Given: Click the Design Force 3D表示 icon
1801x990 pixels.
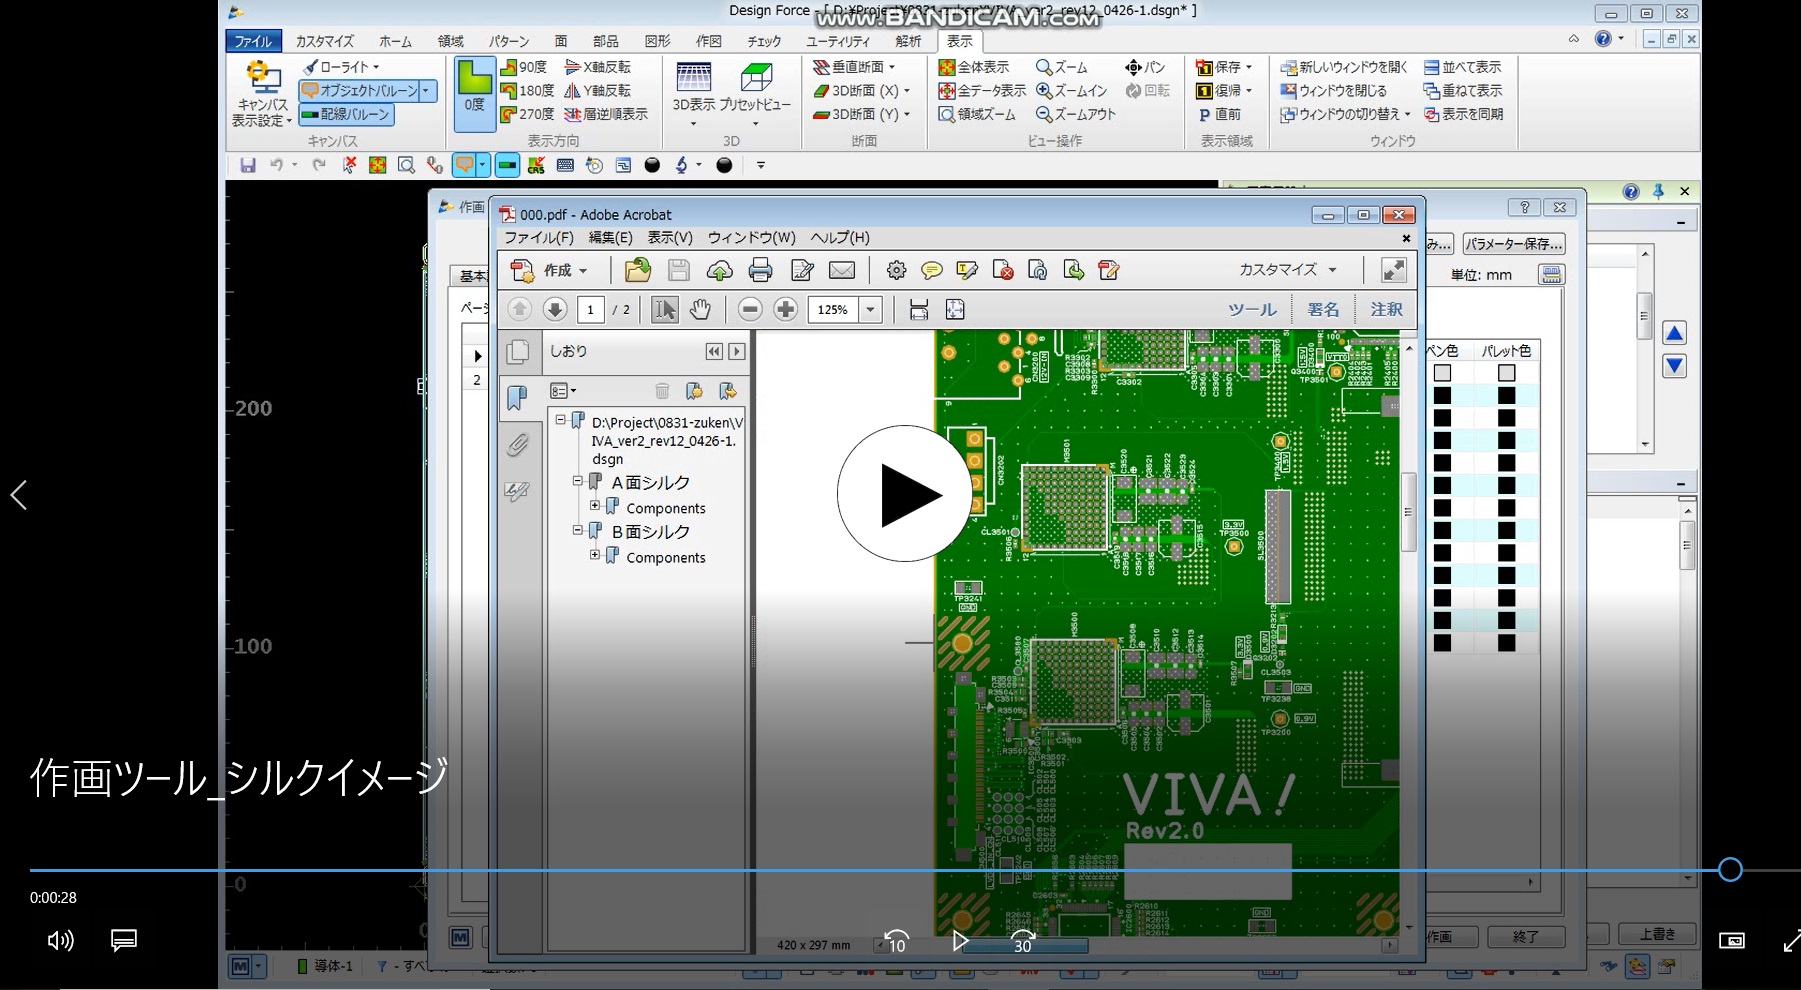Looking at the screenshot, I should click(693, 88).
